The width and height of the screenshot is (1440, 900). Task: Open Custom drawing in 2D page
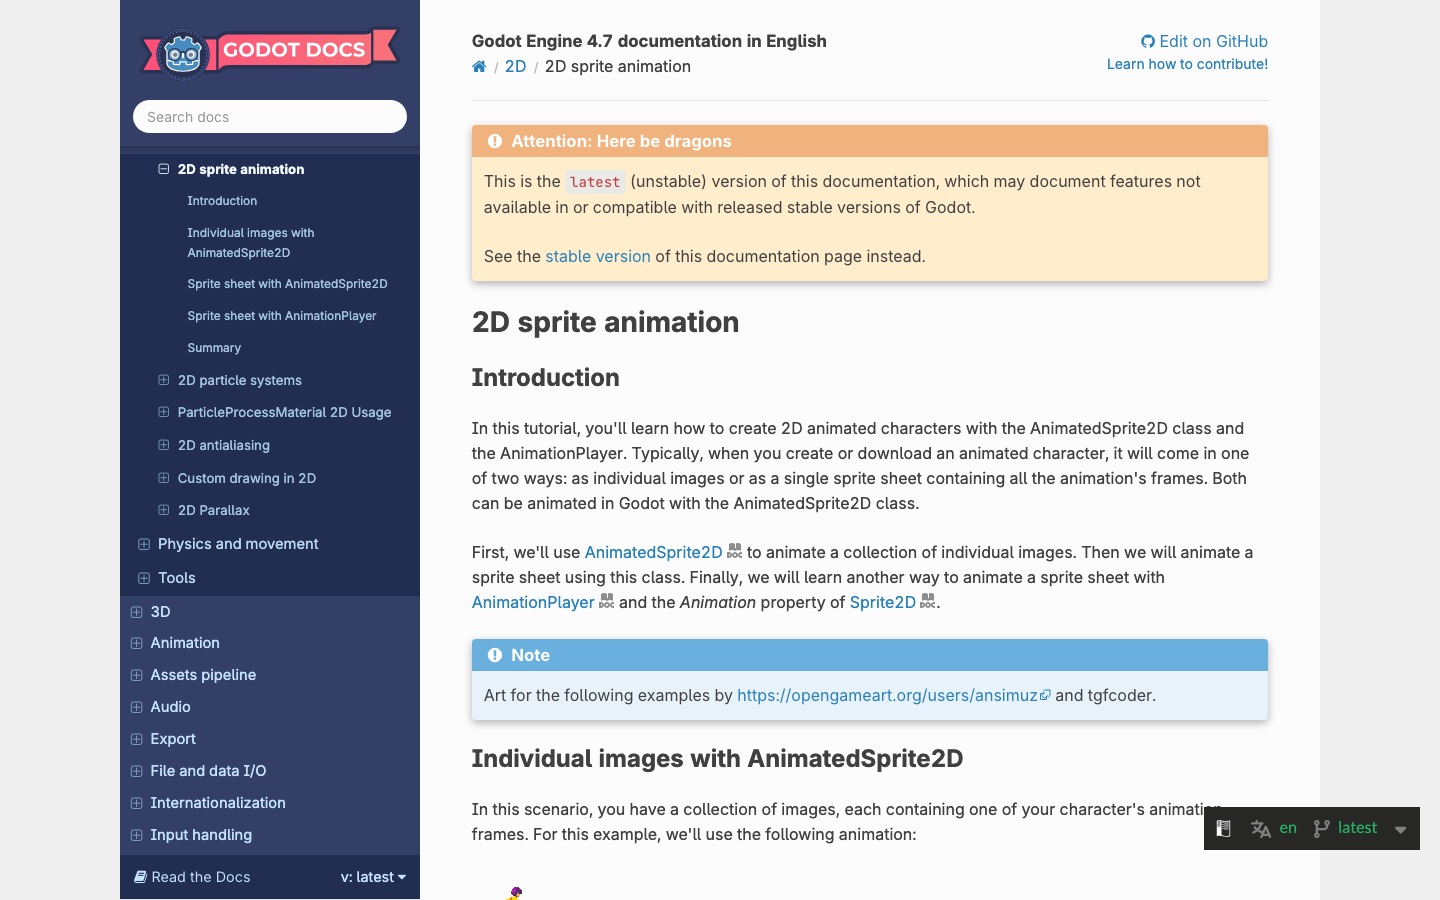point(247,478)
